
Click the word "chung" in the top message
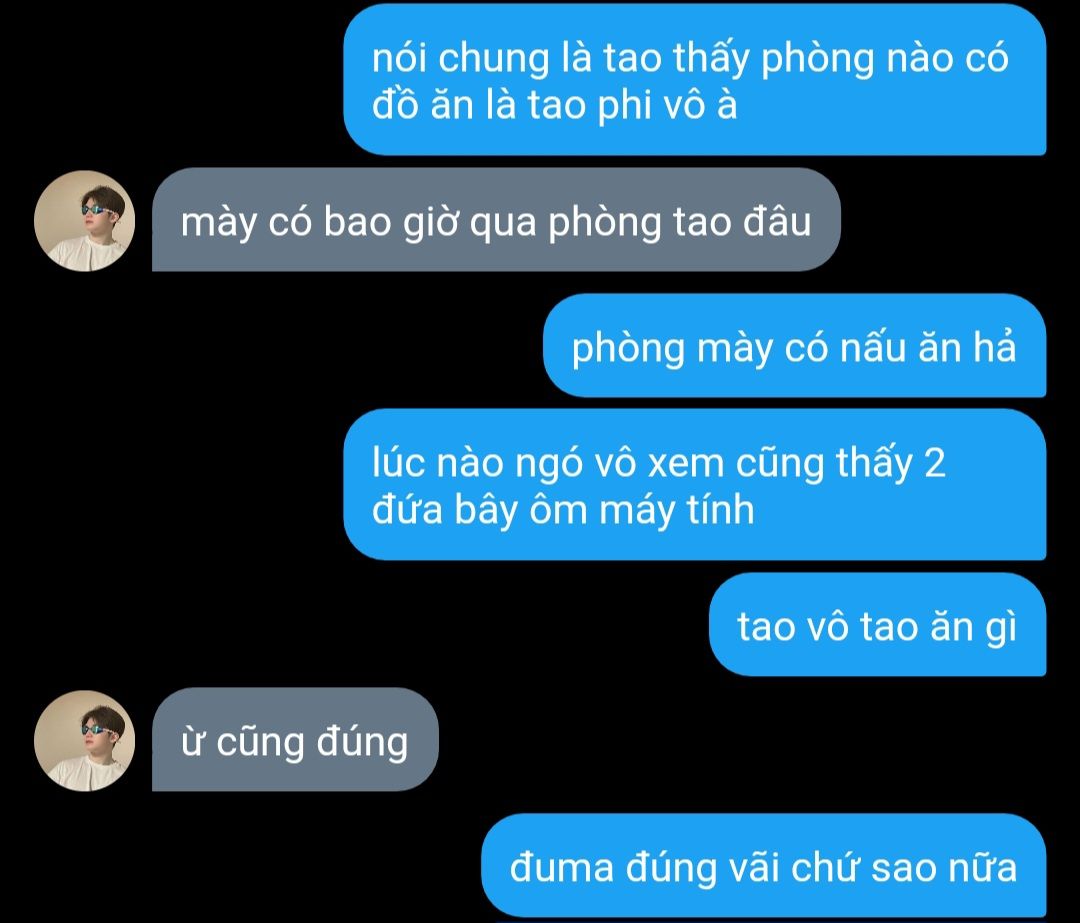(493, 59)
